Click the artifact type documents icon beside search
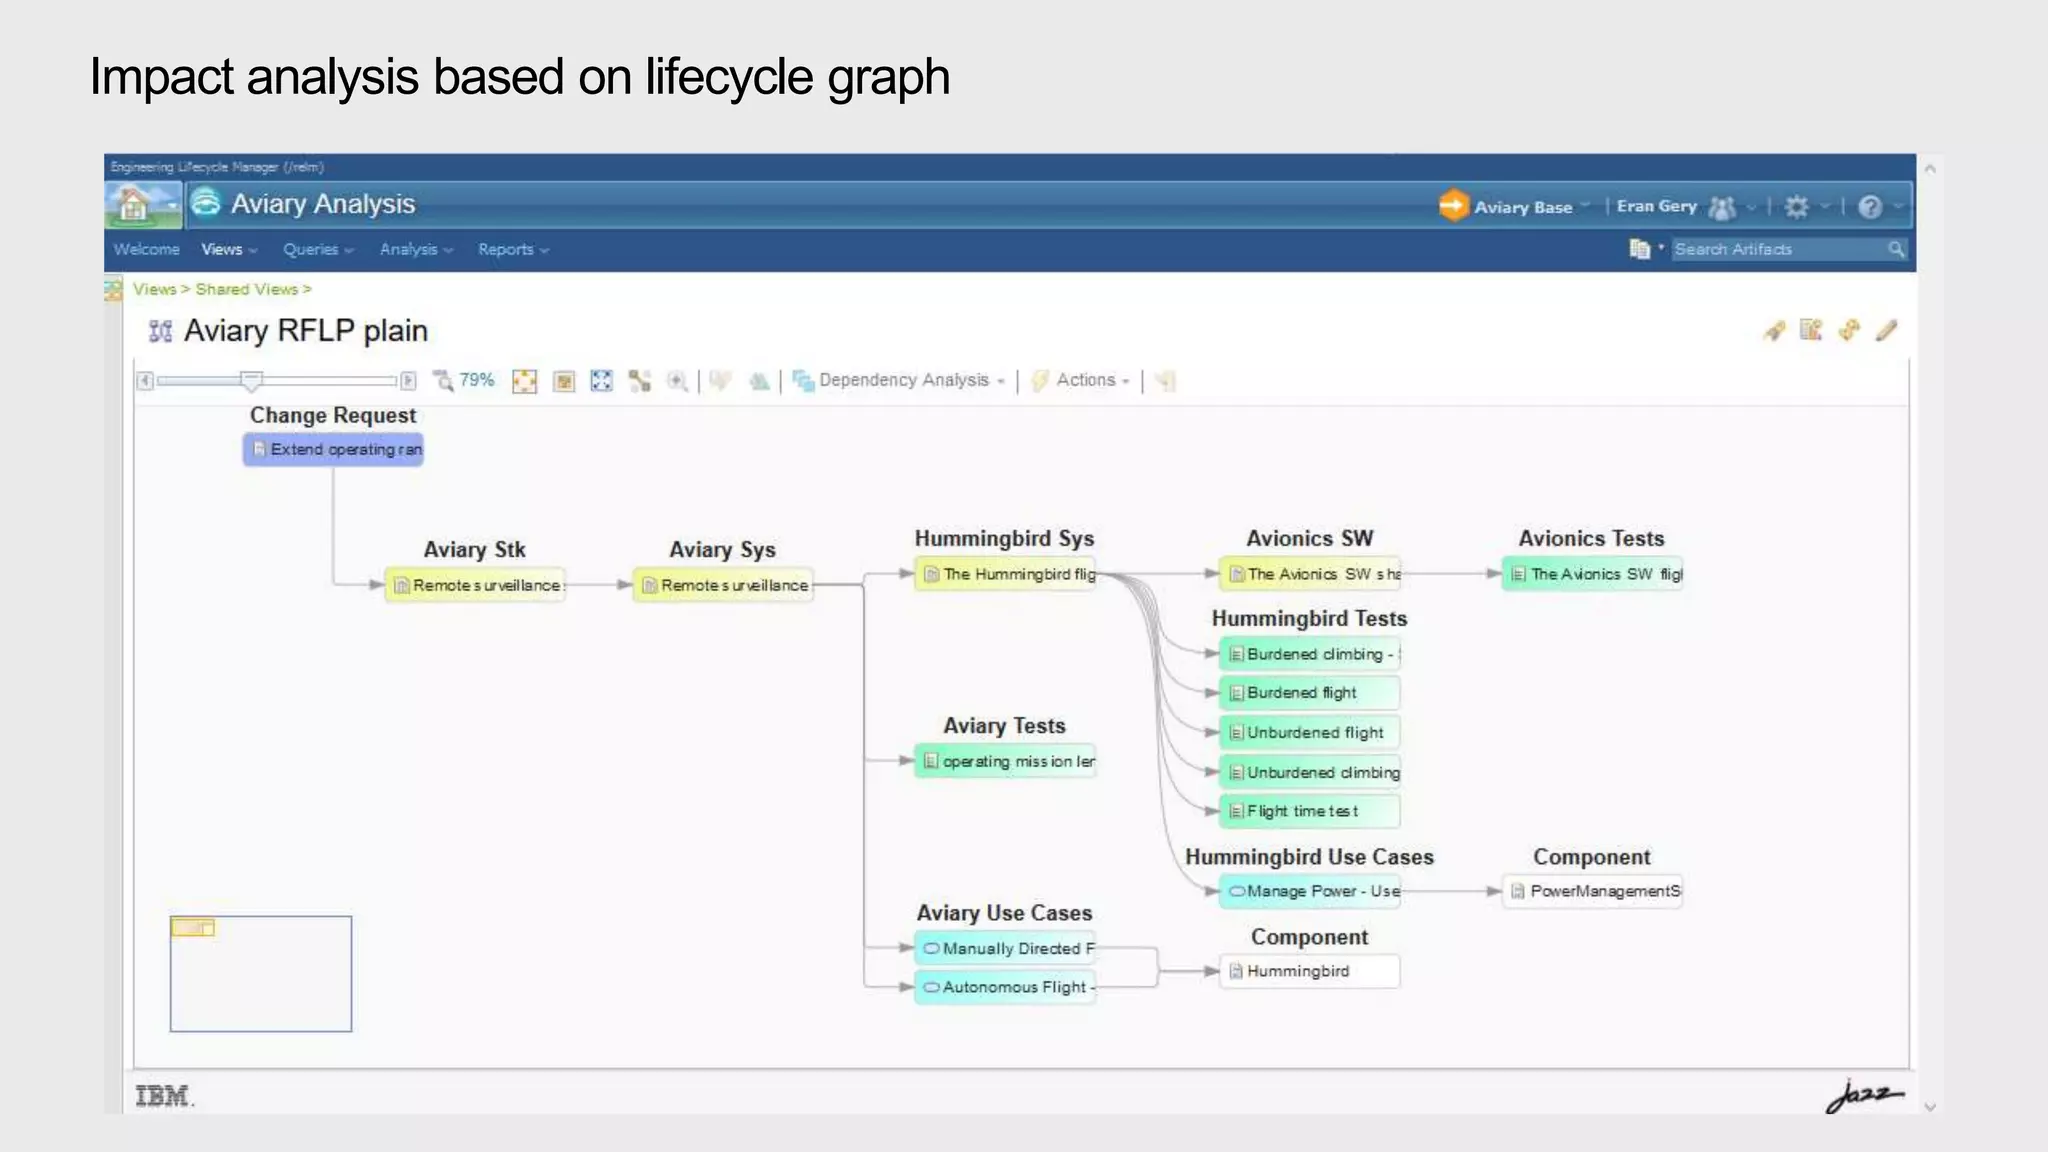The width and height of the screenshot is (2048, 1152). pos(1639,249)
